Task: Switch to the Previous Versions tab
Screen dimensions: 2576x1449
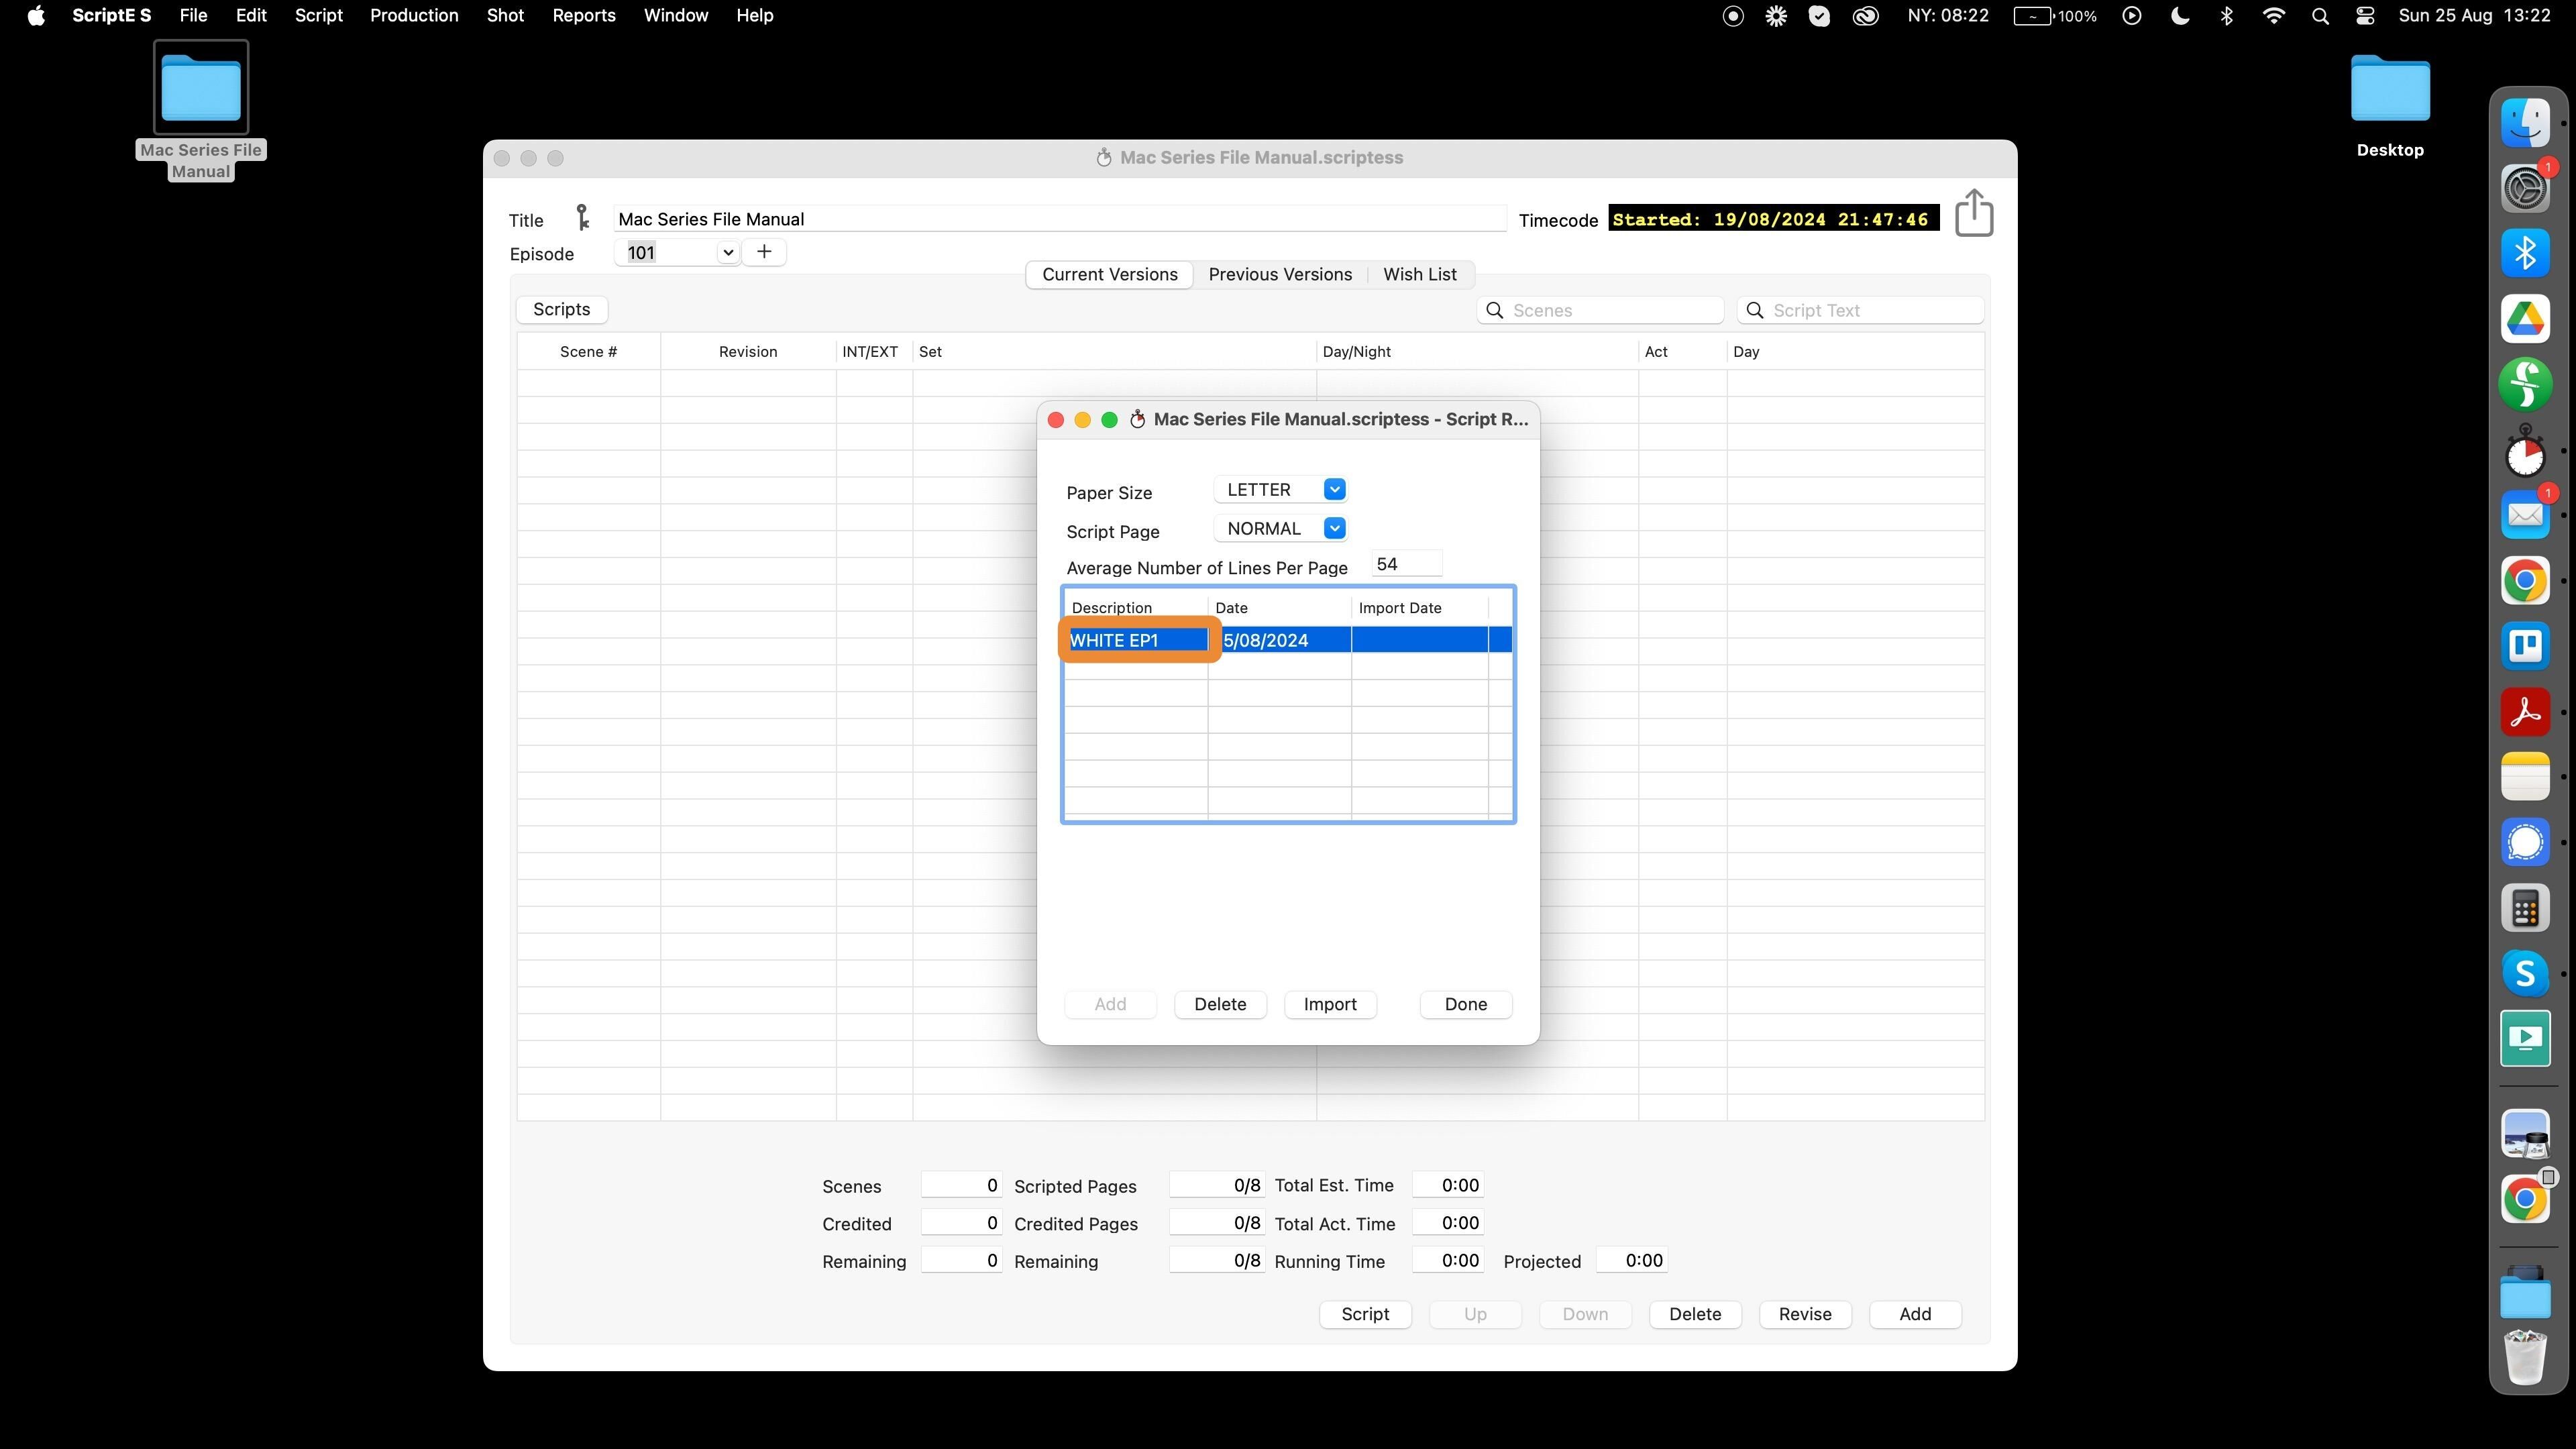Action: tap(1280, 274)
